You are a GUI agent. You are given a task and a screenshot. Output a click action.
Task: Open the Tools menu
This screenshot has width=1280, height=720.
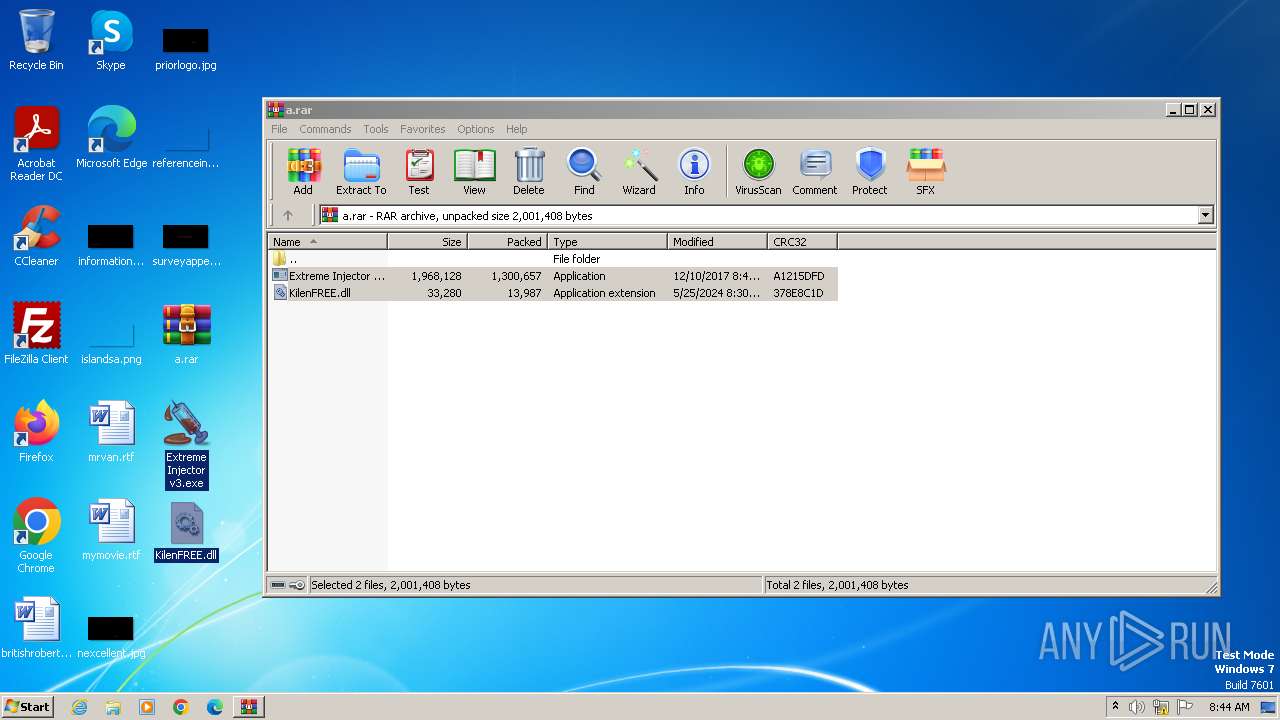click(x=376, y=129)
